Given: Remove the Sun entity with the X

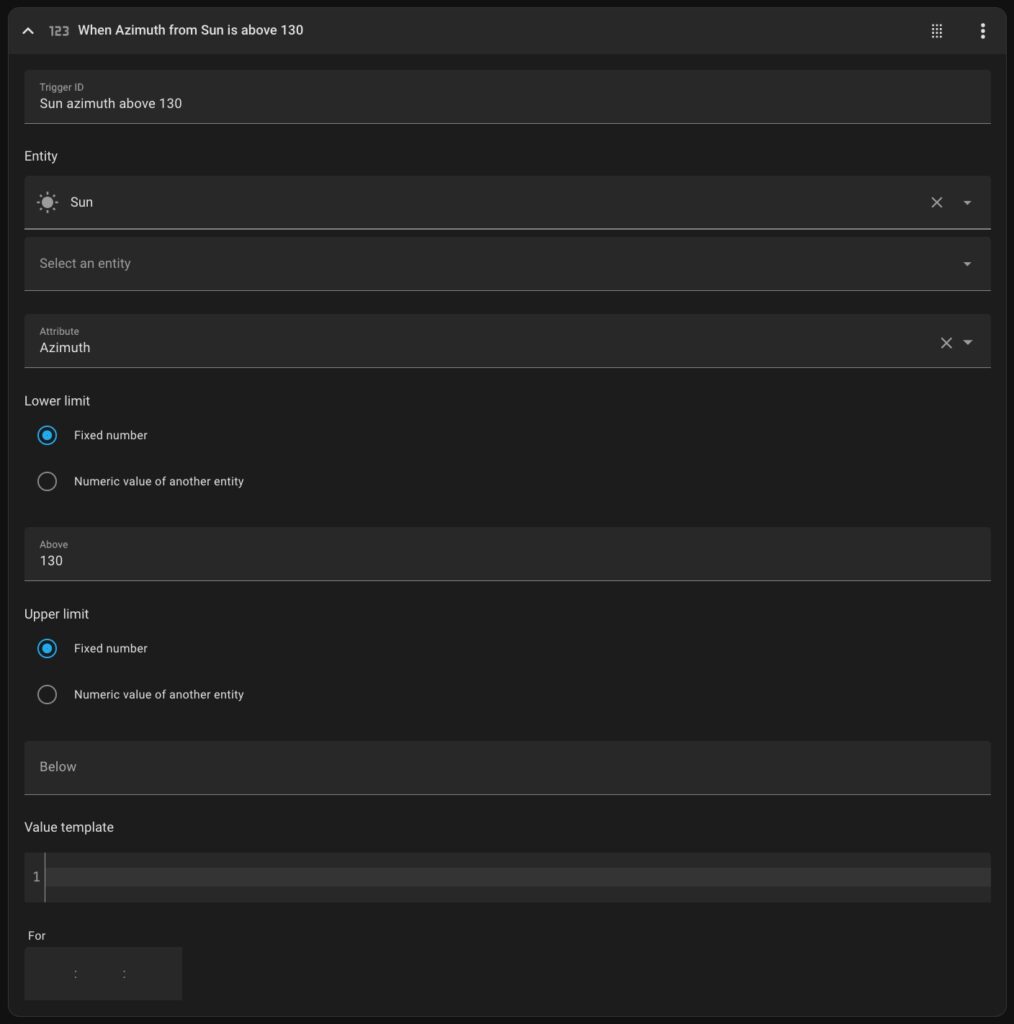Looking at the screenshot, I should [x=936, y=202].
